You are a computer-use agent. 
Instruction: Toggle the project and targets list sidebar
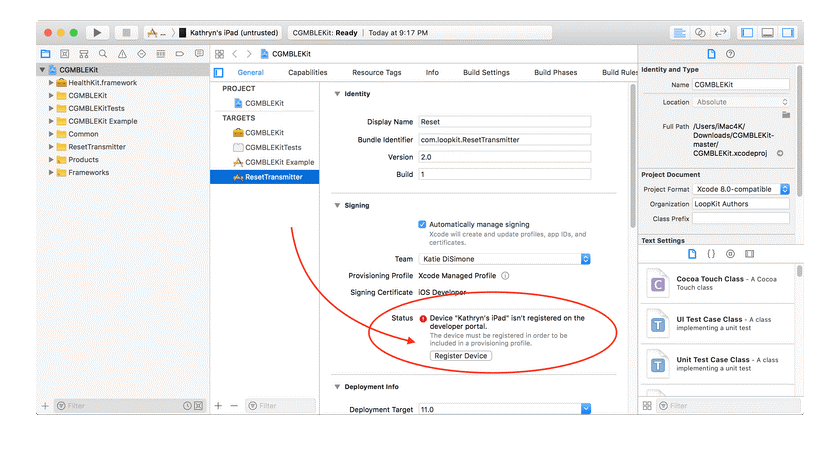[x=219, y=72]
